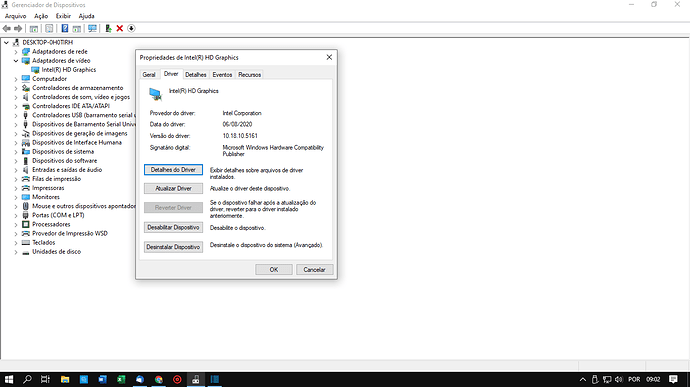The width and height of the screenshot is (690, 387).
Task: Select Provedor de Impressão WSD
Action: [70, 233]
